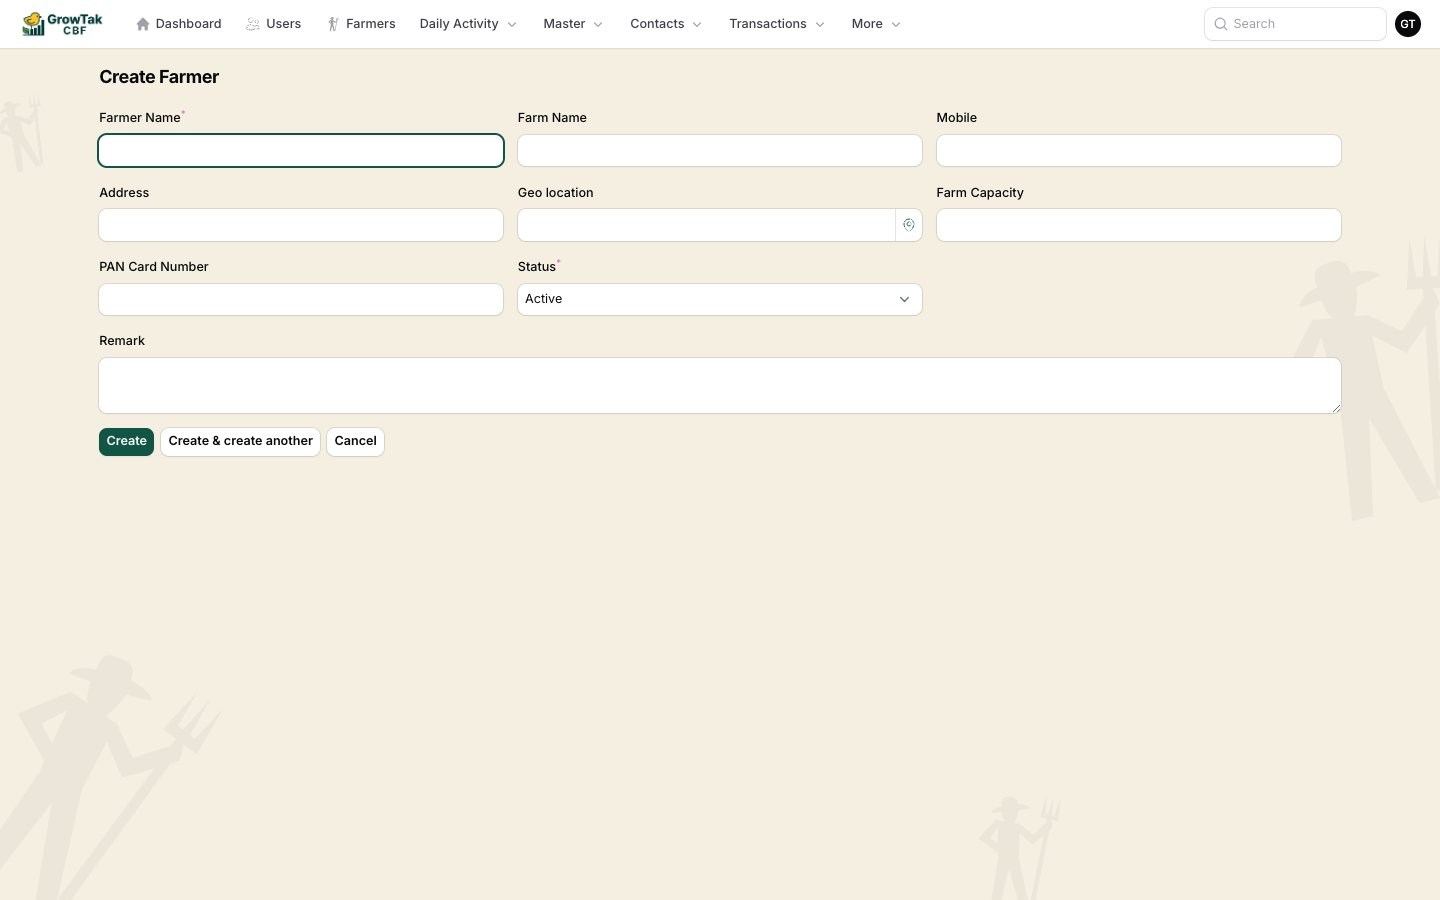This screenshot has width=1440, height=900.
Task: Click the Dashboard home icon
Action: [143, 24]
